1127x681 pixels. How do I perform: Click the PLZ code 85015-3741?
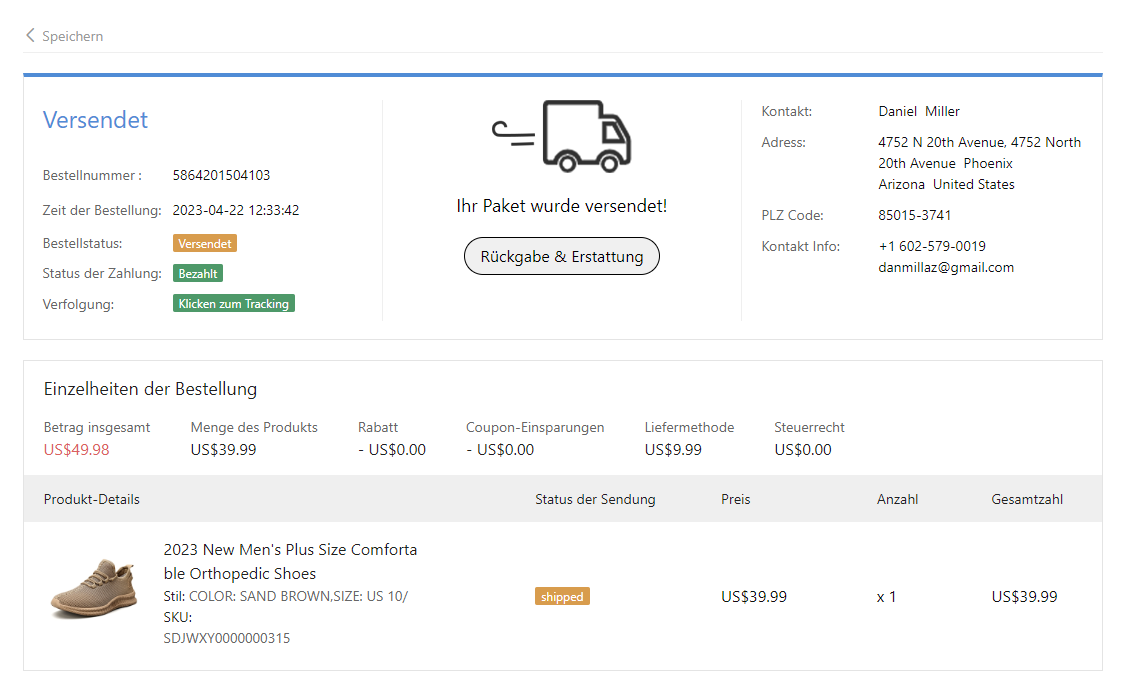[914, 215]
